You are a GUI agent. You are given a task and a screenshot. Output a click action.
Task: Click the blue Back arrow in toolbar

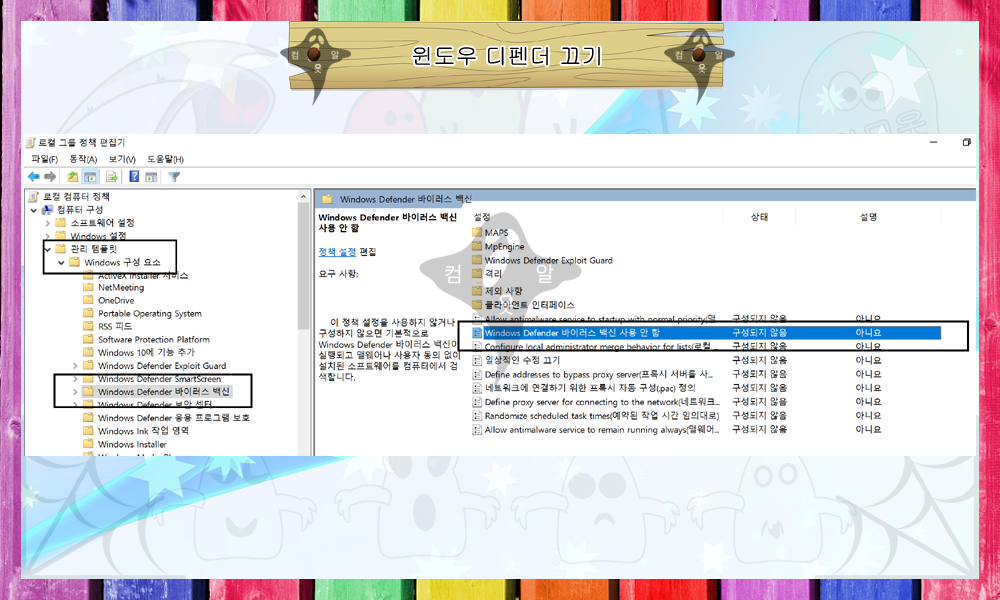tap(33, 177)
